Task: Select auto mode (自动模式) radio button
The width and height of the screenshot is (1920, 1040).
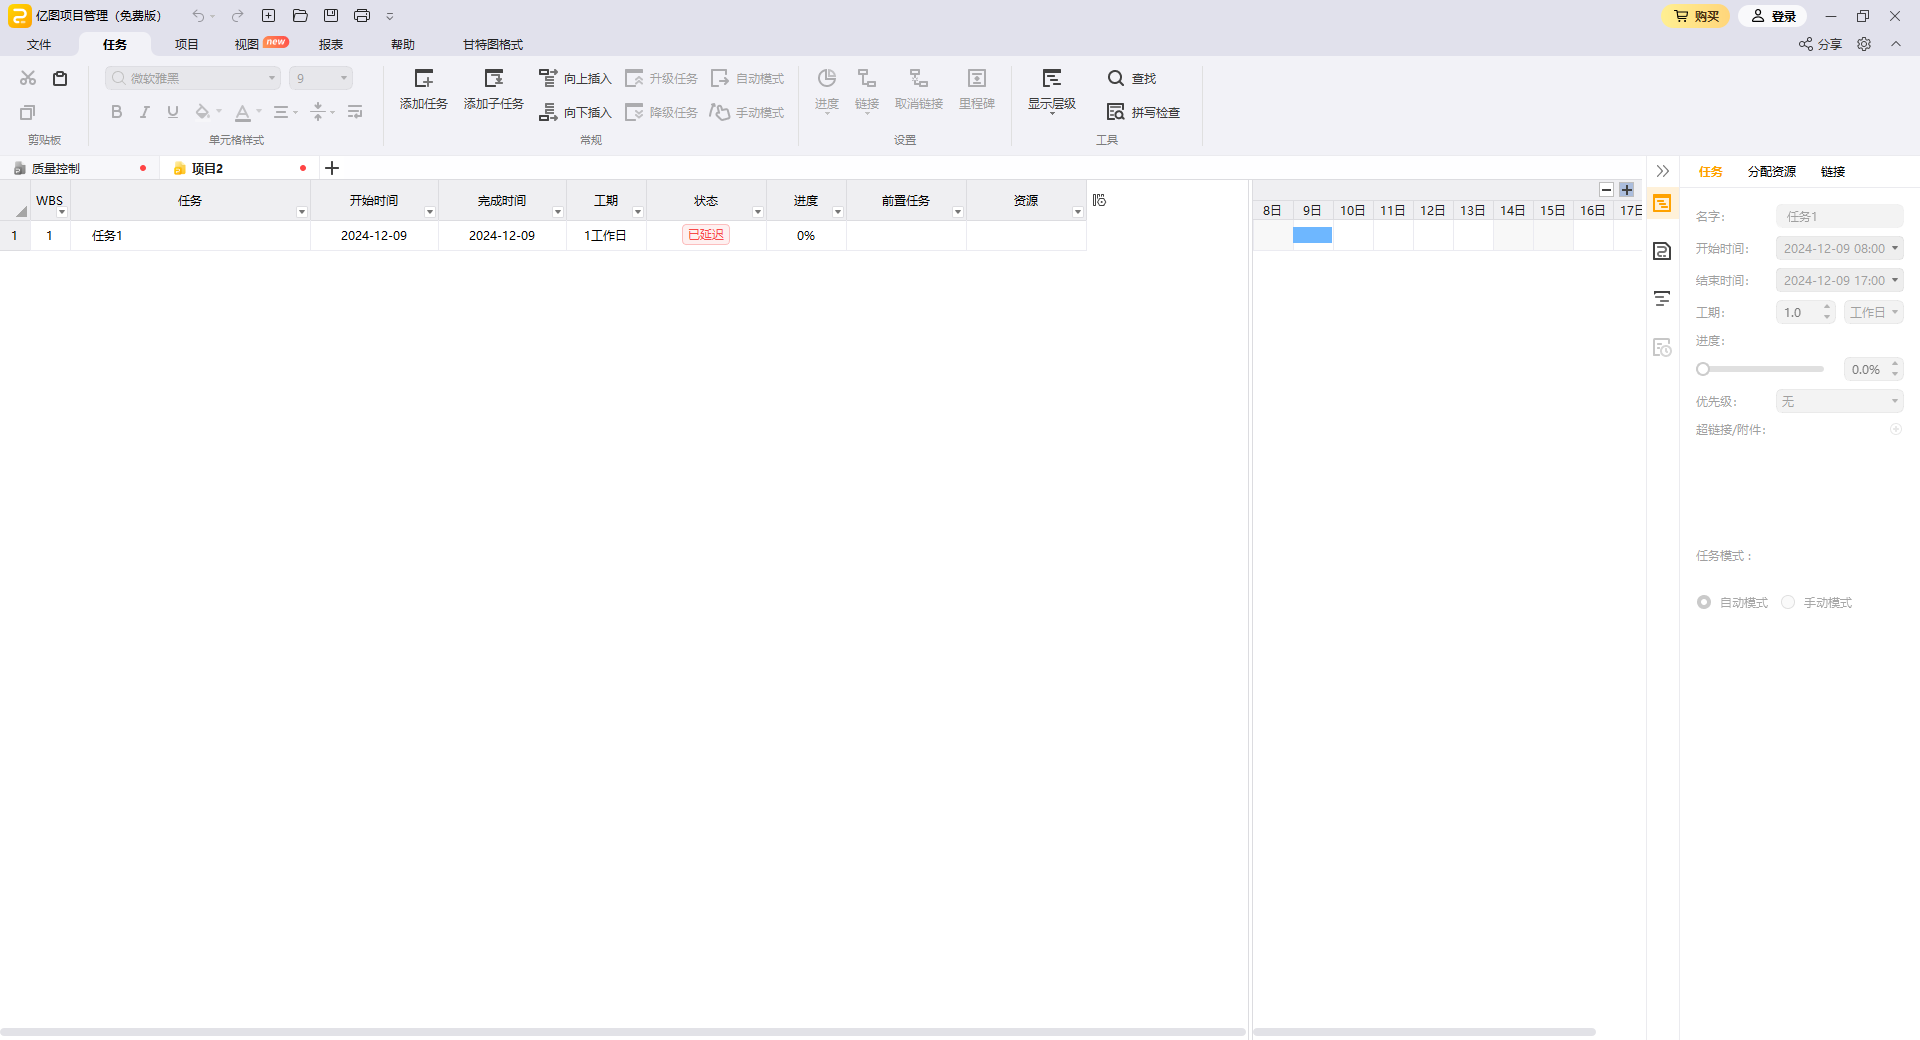Action: 1704,602
